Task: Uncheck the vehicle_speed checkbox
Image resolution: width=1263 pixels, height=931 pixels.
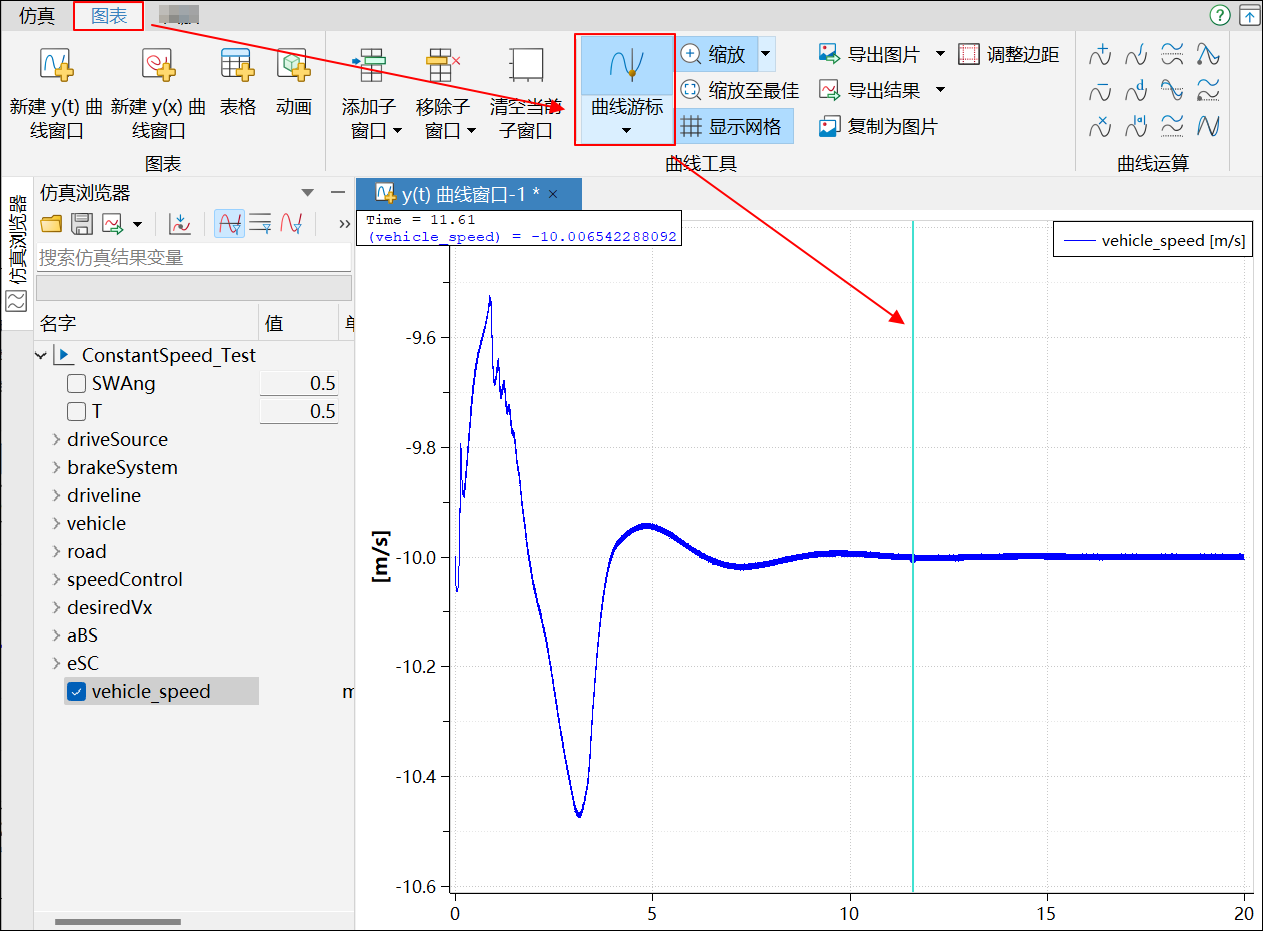Action: coord(76,692)
